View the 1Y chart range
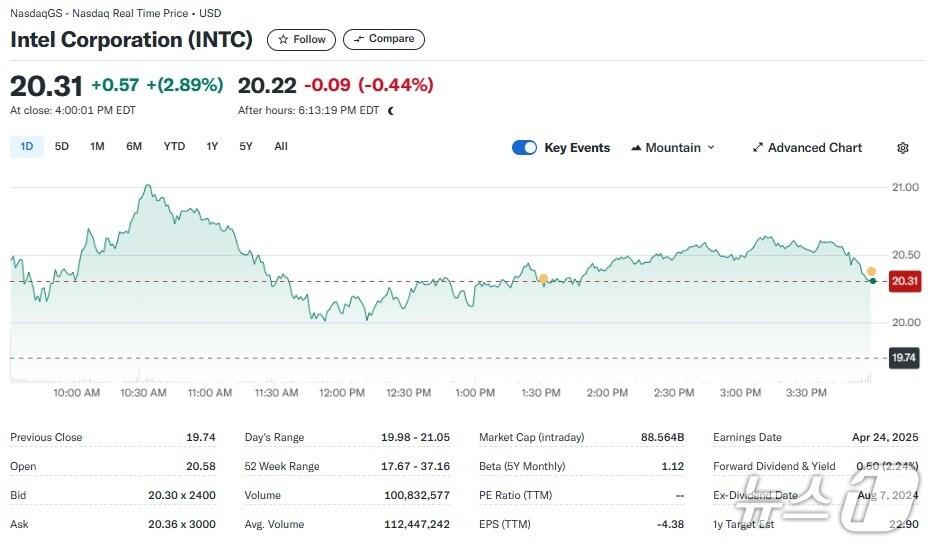The width and height of the screenshot is (933, 546). pos(212,147)
